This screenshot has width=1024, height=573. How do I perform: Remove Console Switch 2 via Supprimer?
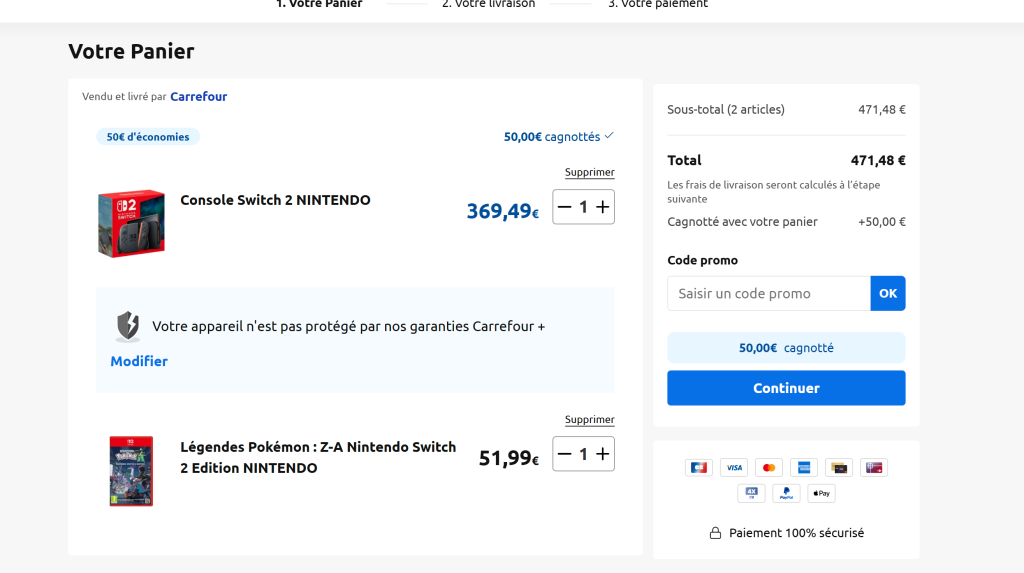[589, 173]
